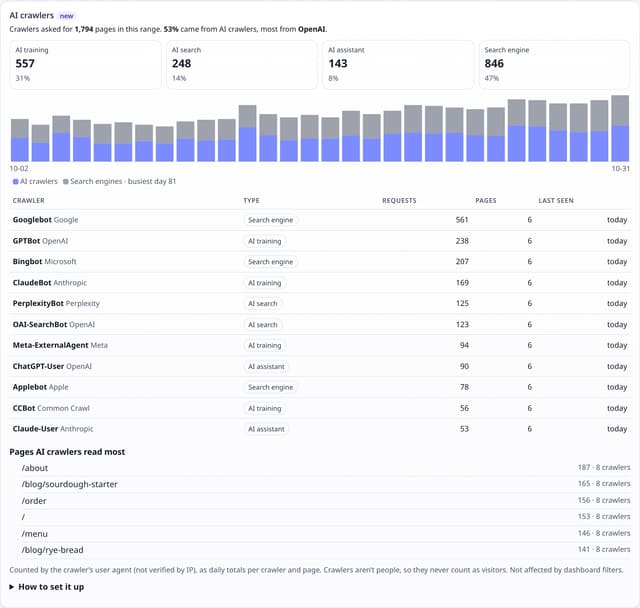Click the AI training tag in ClaudeBot row
Screen dimensions: 640x608
[265, 283]
